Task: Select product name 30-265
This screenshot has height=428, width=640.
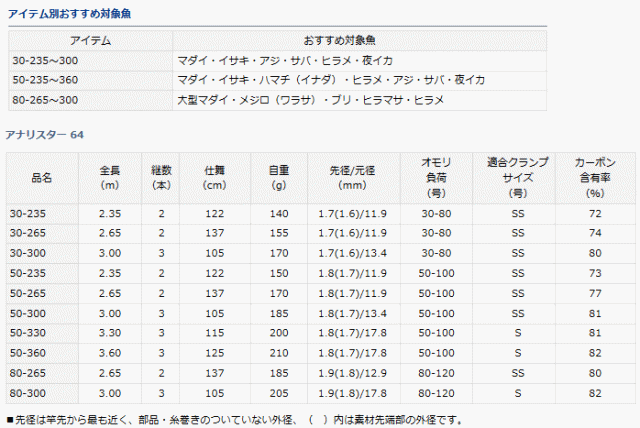Action: (x=28, y=233)
